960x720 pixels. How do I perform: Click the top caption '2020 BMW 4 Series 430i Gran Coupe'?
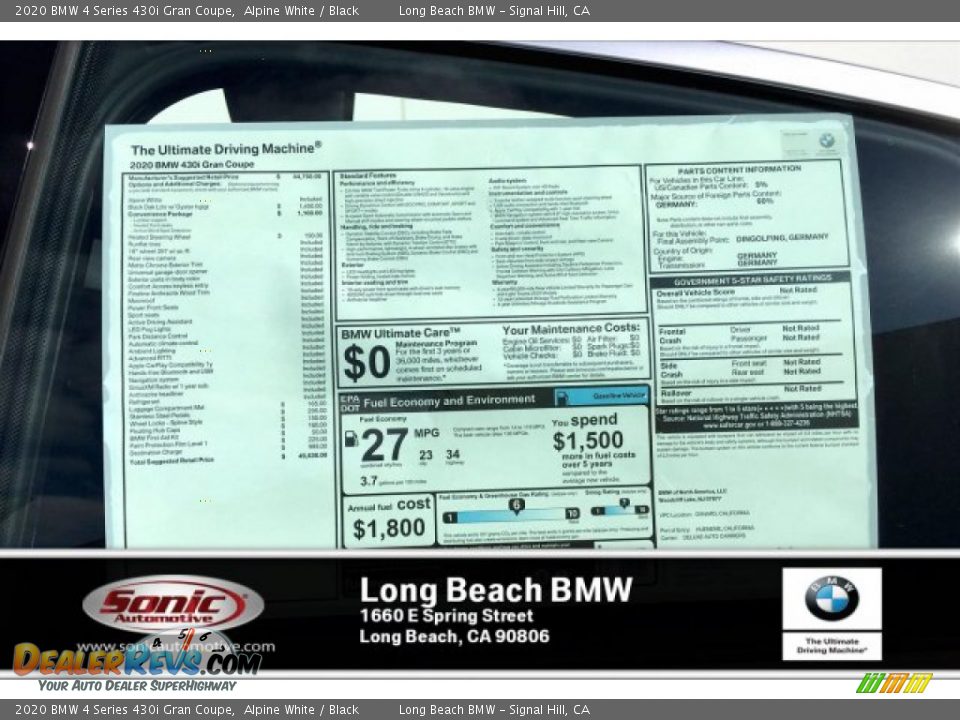[x=125, y=10]
